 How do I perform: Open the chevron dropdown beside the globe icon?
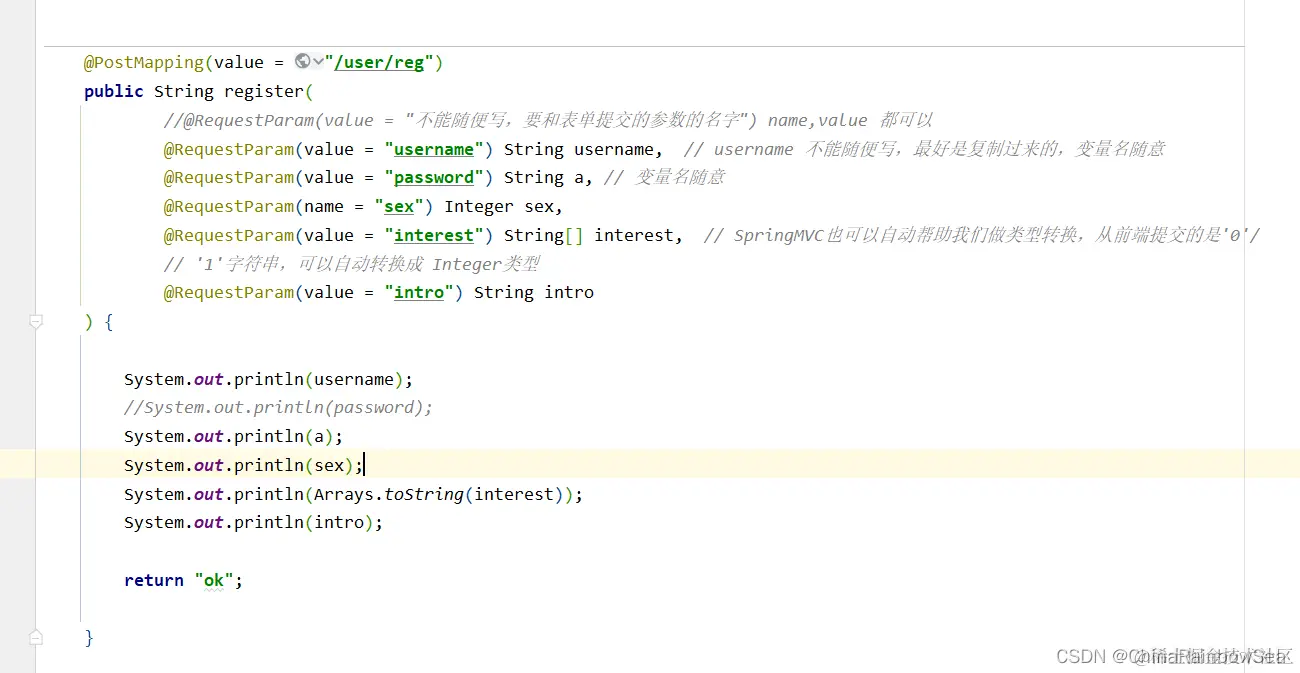pos(318,61)
